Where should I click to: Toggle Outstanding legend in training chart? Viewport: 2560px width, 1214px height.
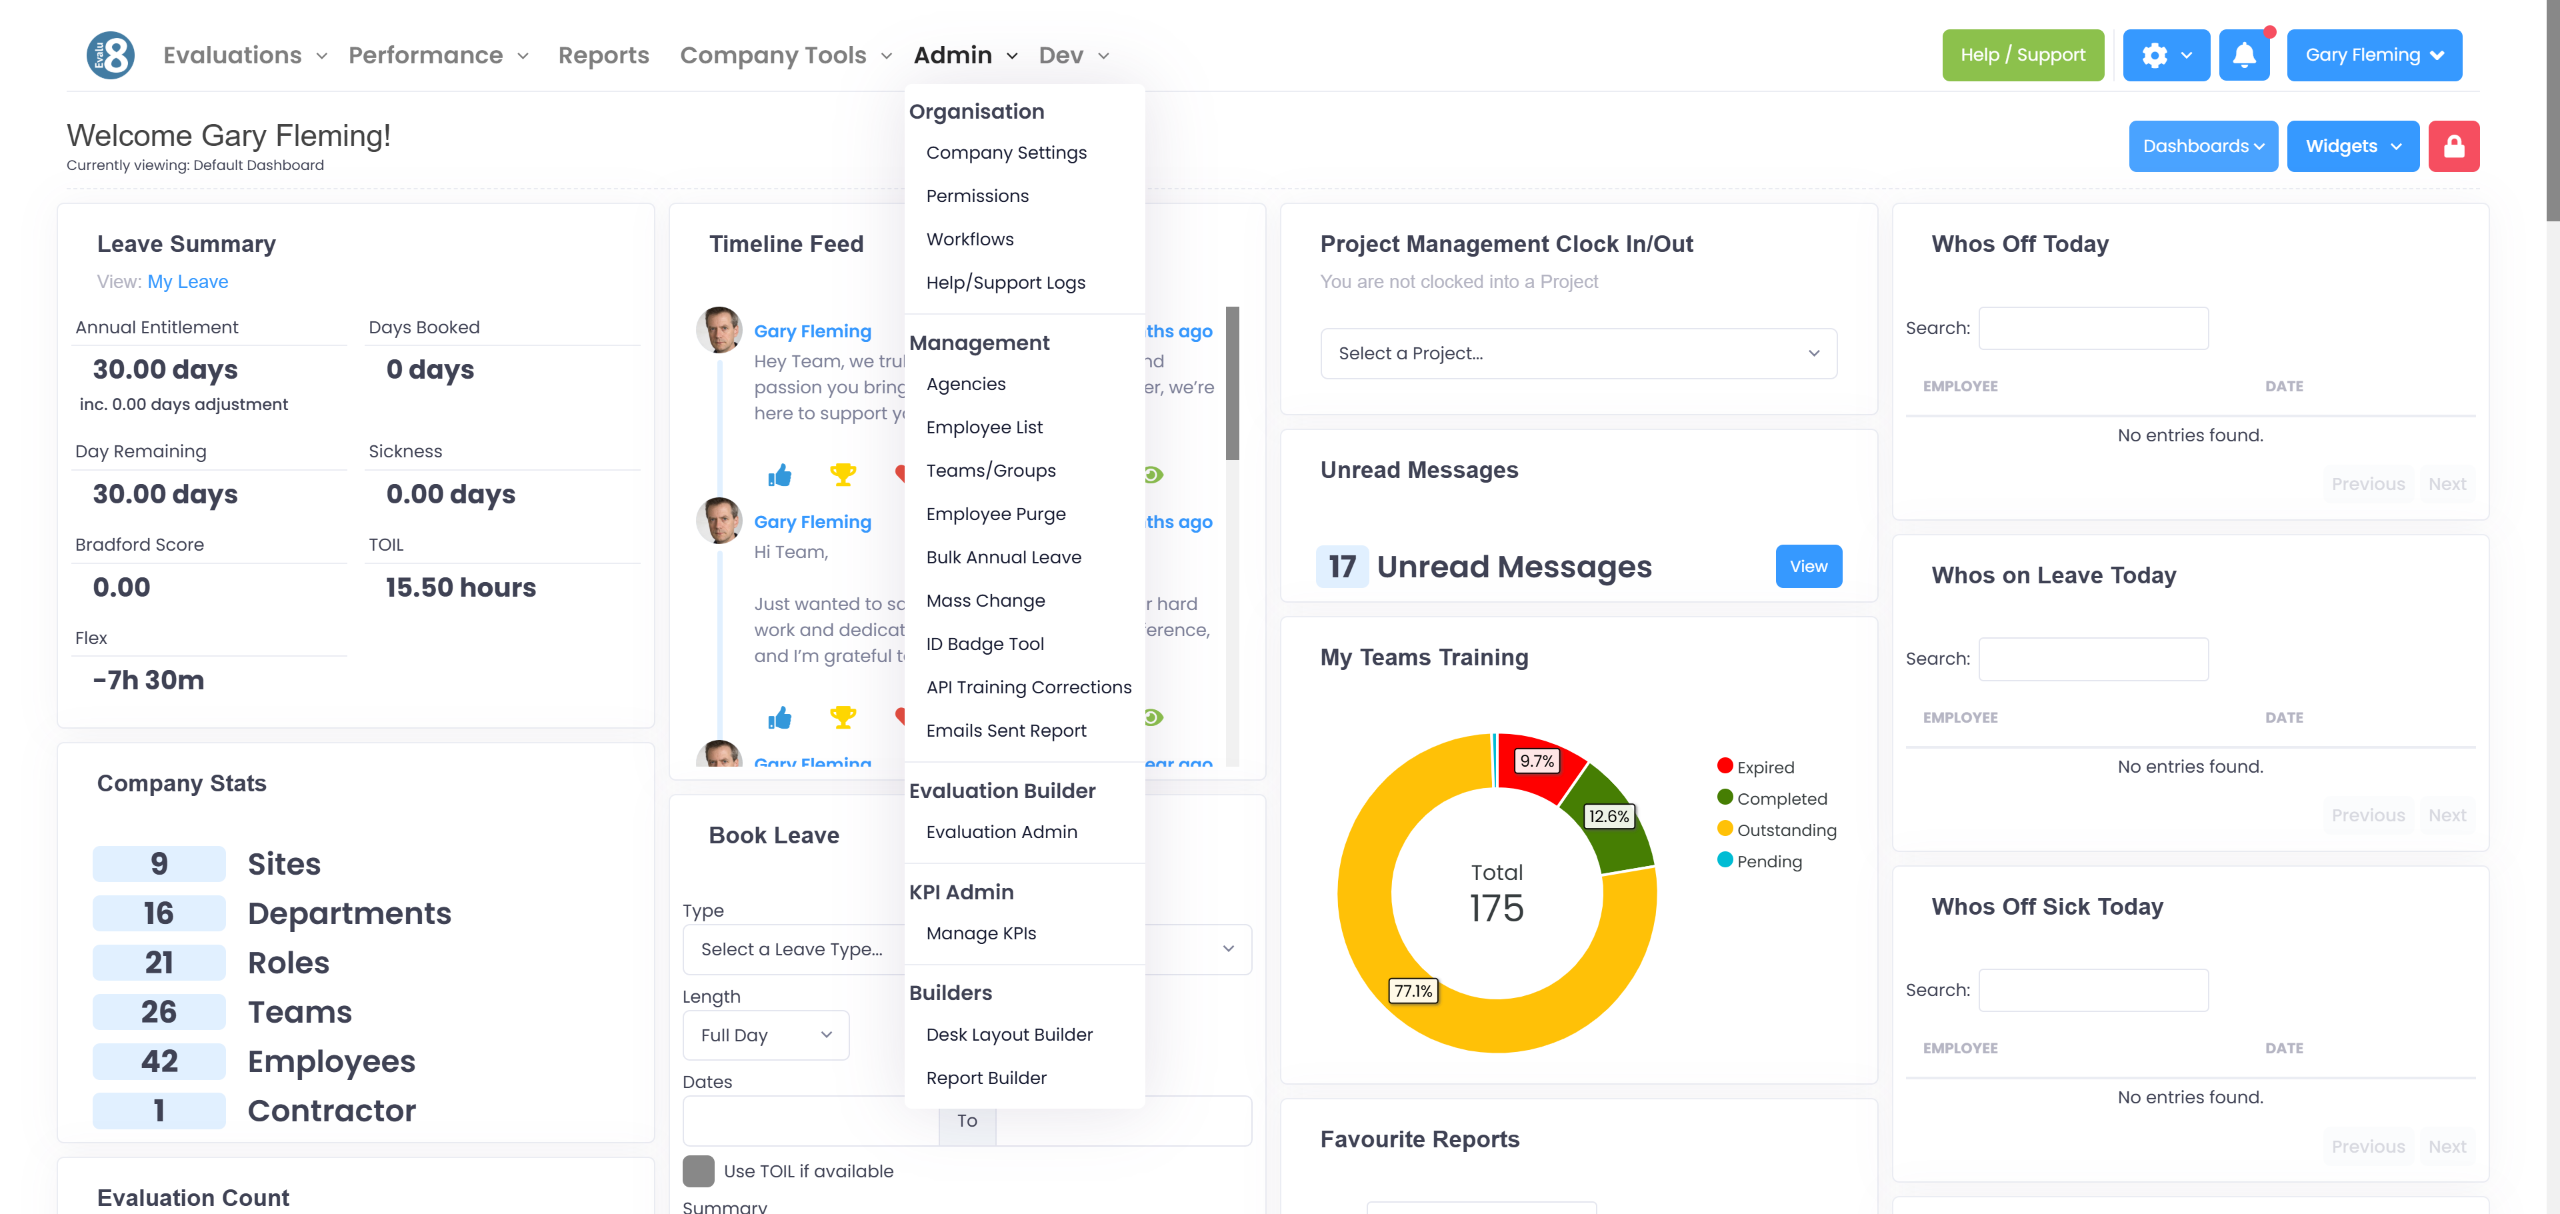(1785, 830)
